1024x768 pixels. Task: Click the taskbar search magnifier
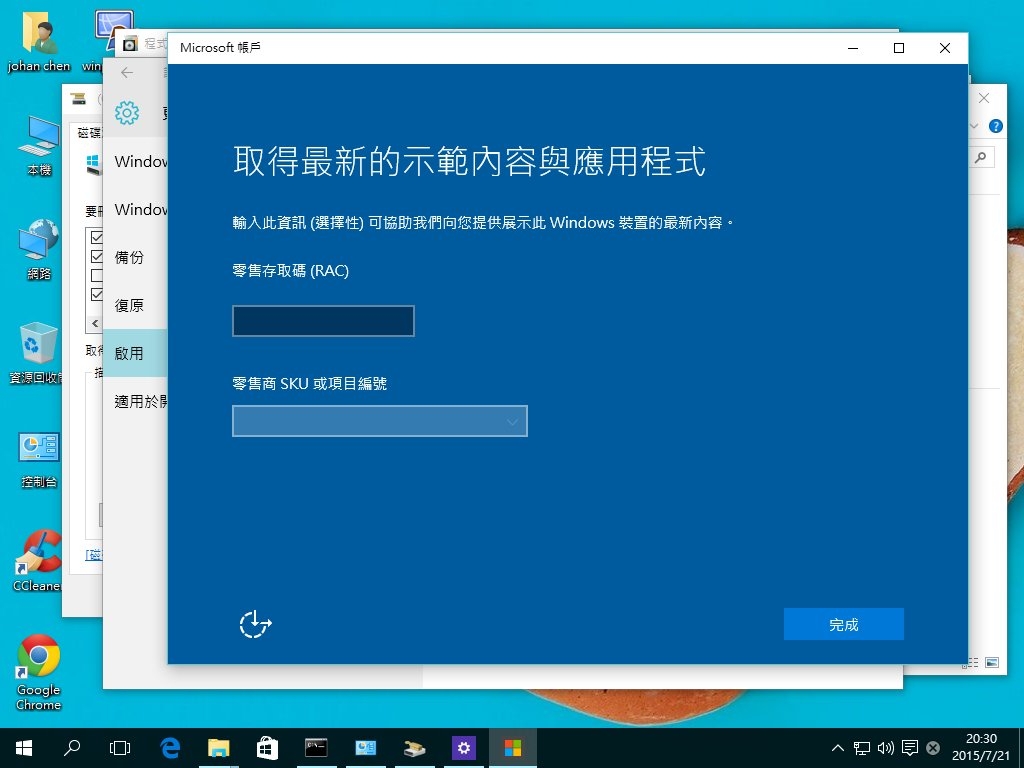[x=72, y=748]
